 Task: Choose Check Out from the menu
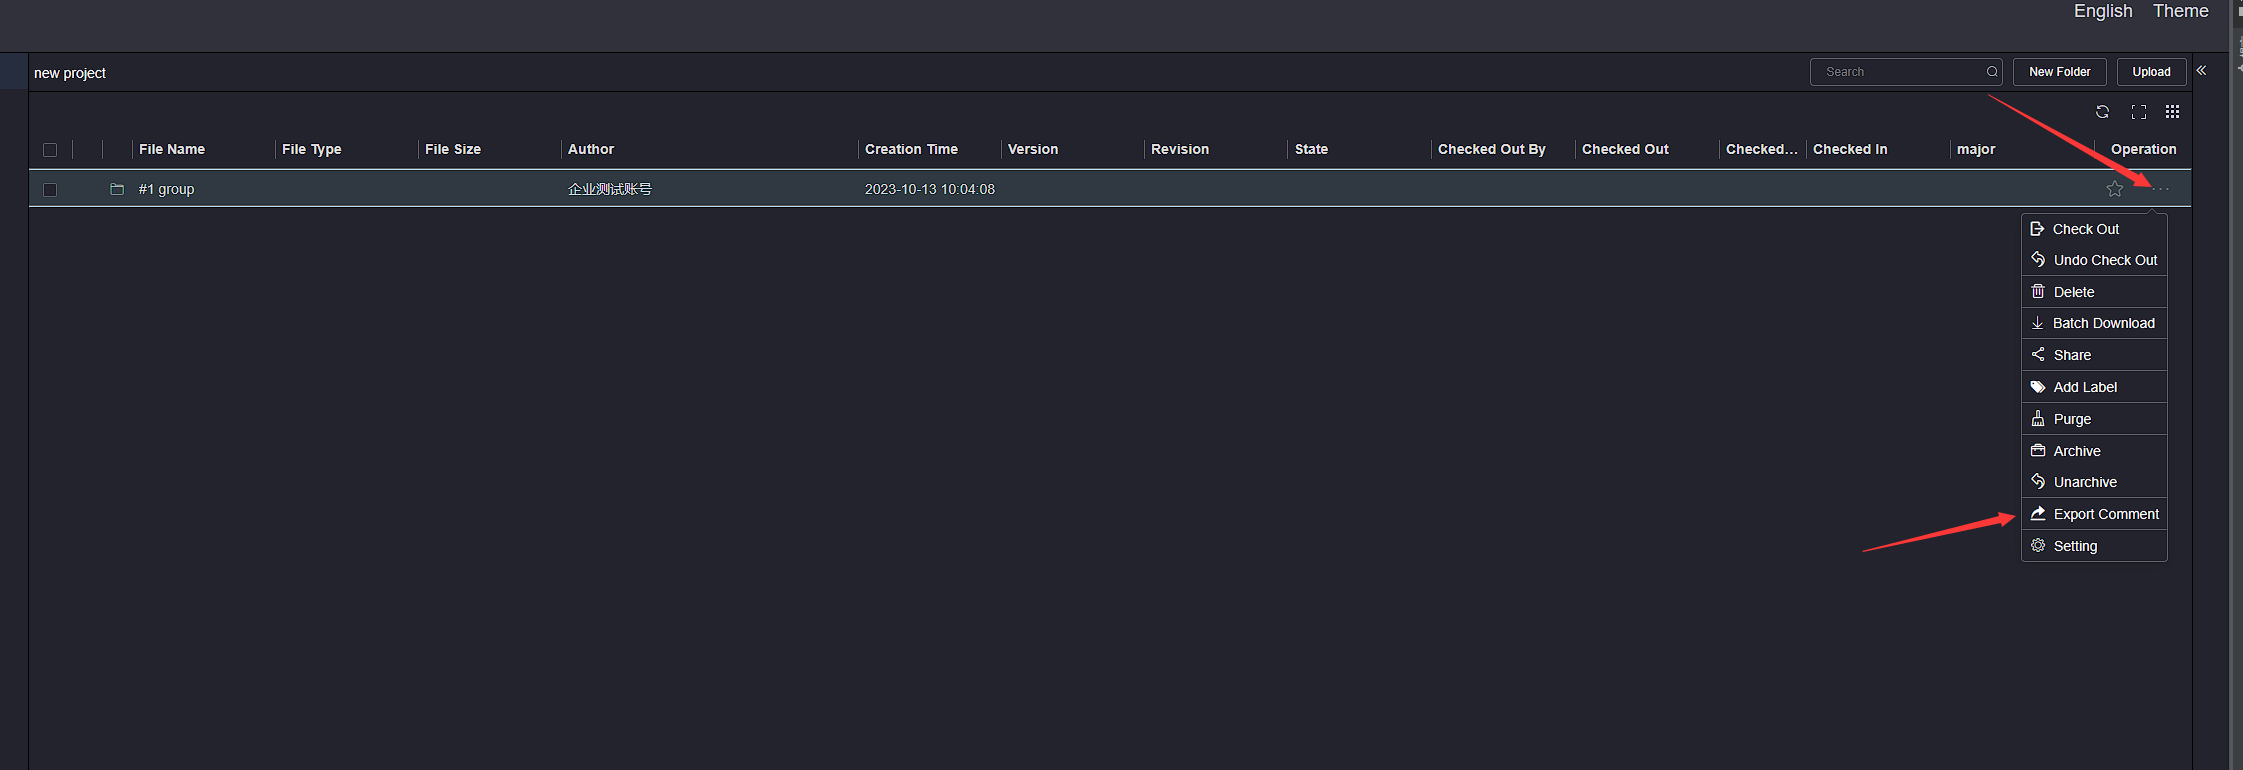[x=2094, y=229]
